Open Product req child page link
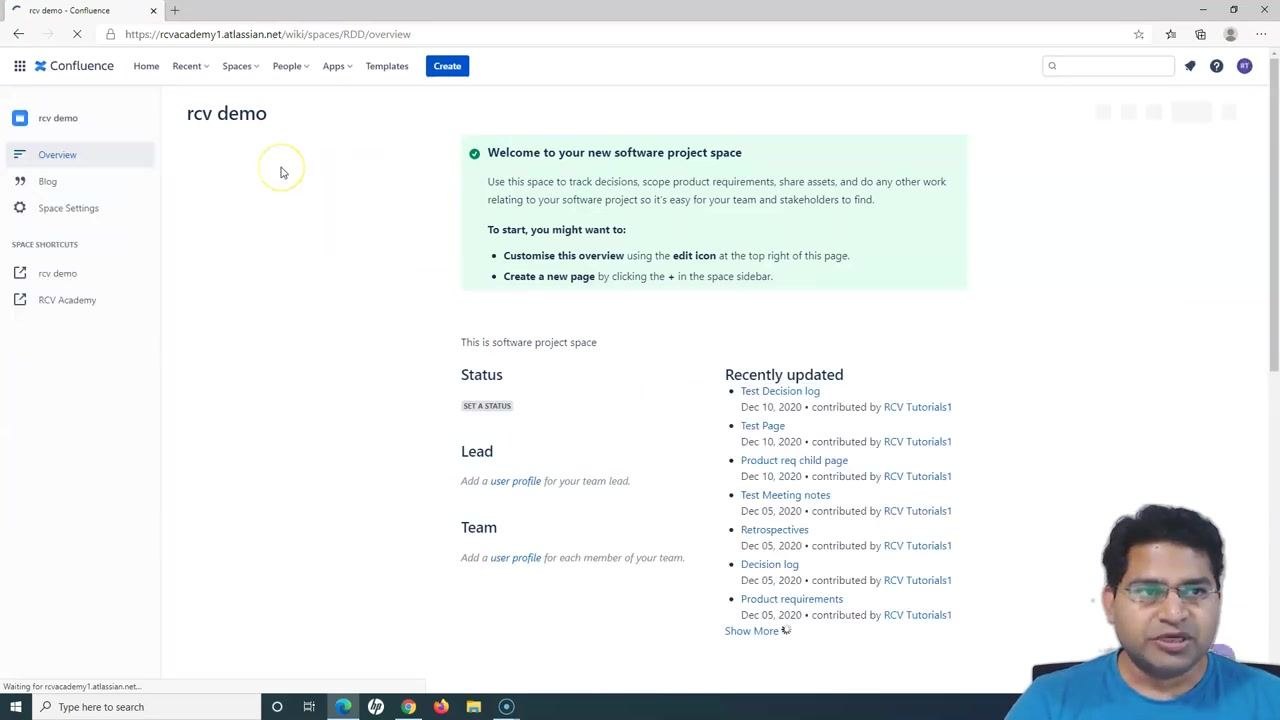Screen dimensions: 1280x720 (x=794, y=460)
